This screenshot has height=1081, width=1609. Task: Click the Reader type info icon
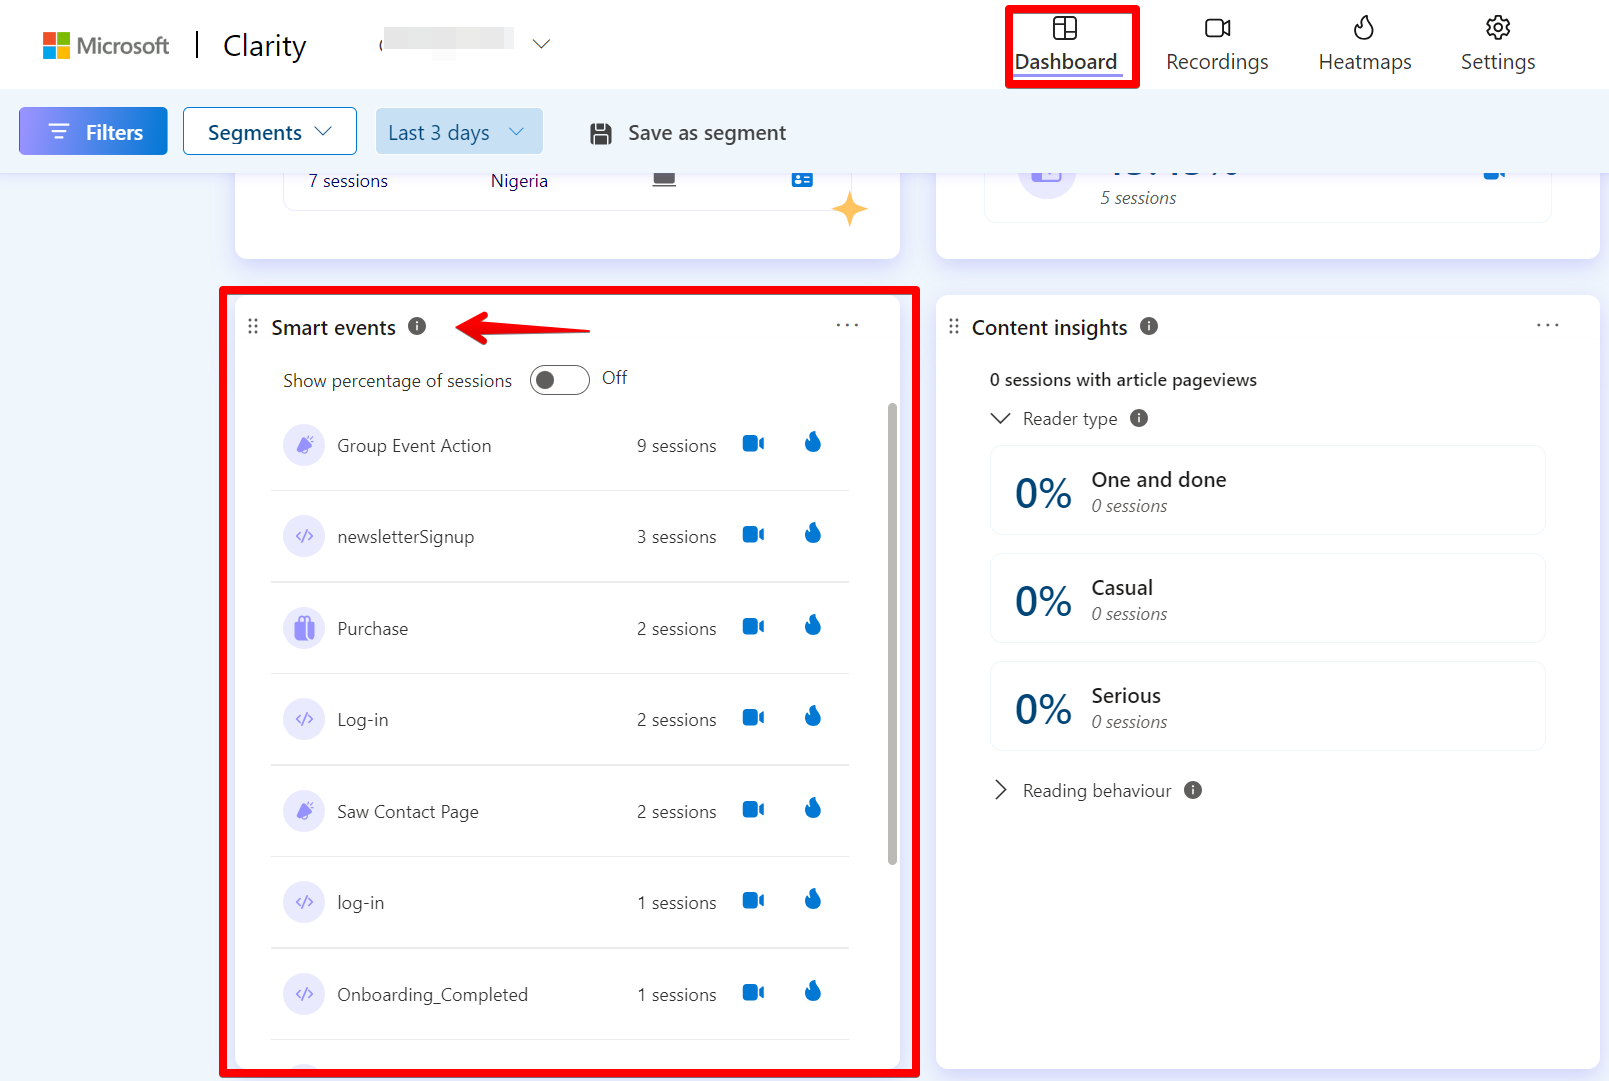point(1139,418)
